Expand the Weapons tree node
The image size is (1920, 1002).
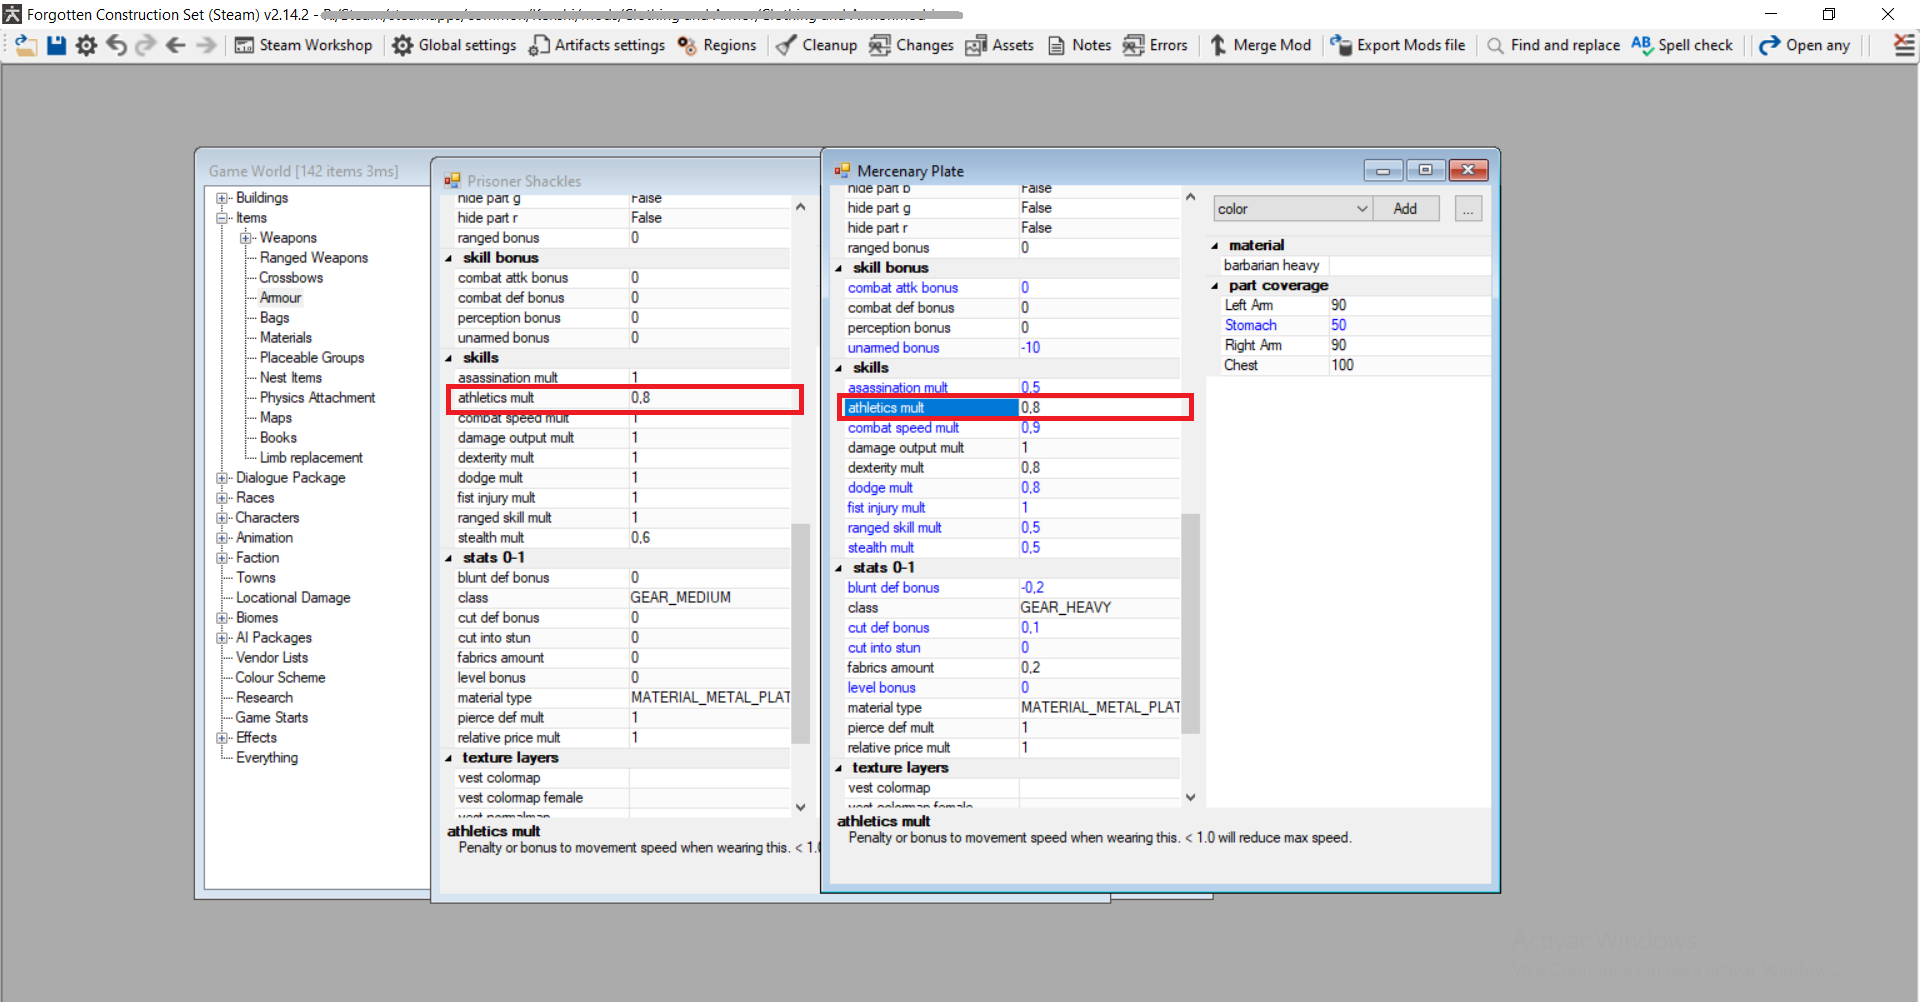coord(246,238)
